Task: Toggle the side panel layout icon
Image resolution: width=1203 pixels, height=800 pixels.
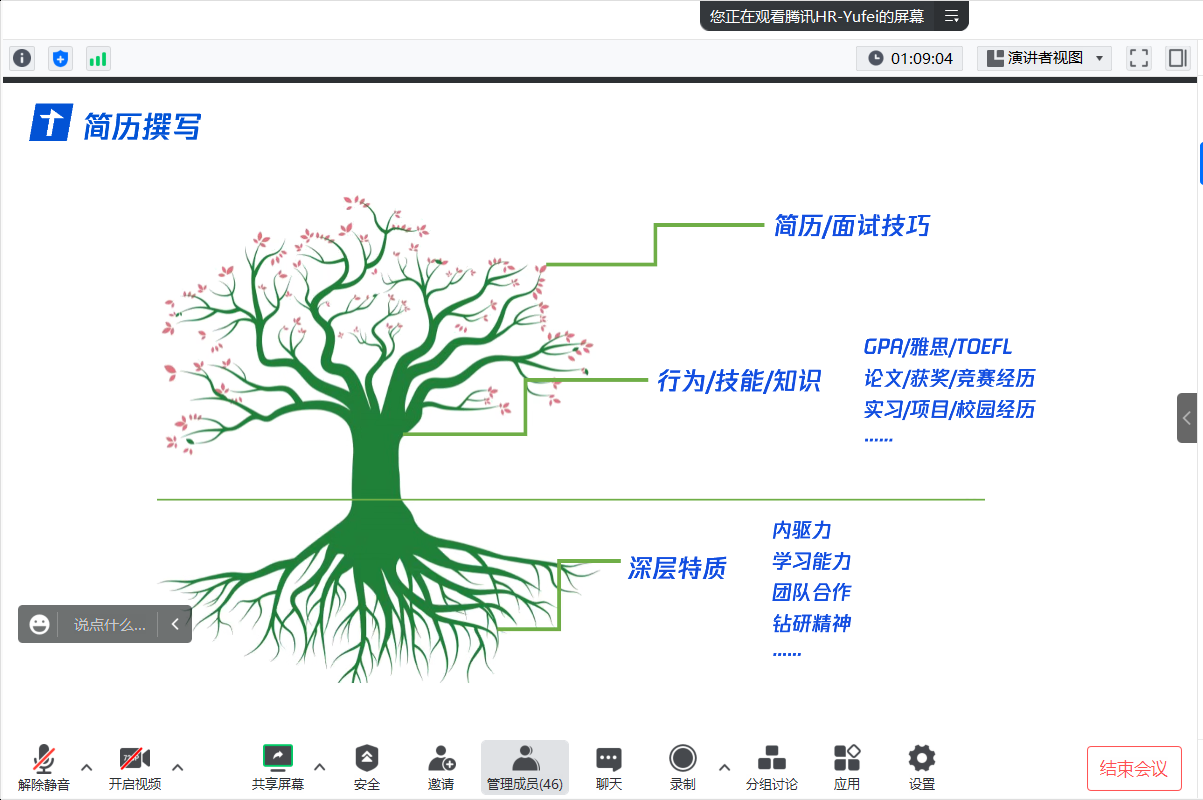Action: [x=1177, y=58]
